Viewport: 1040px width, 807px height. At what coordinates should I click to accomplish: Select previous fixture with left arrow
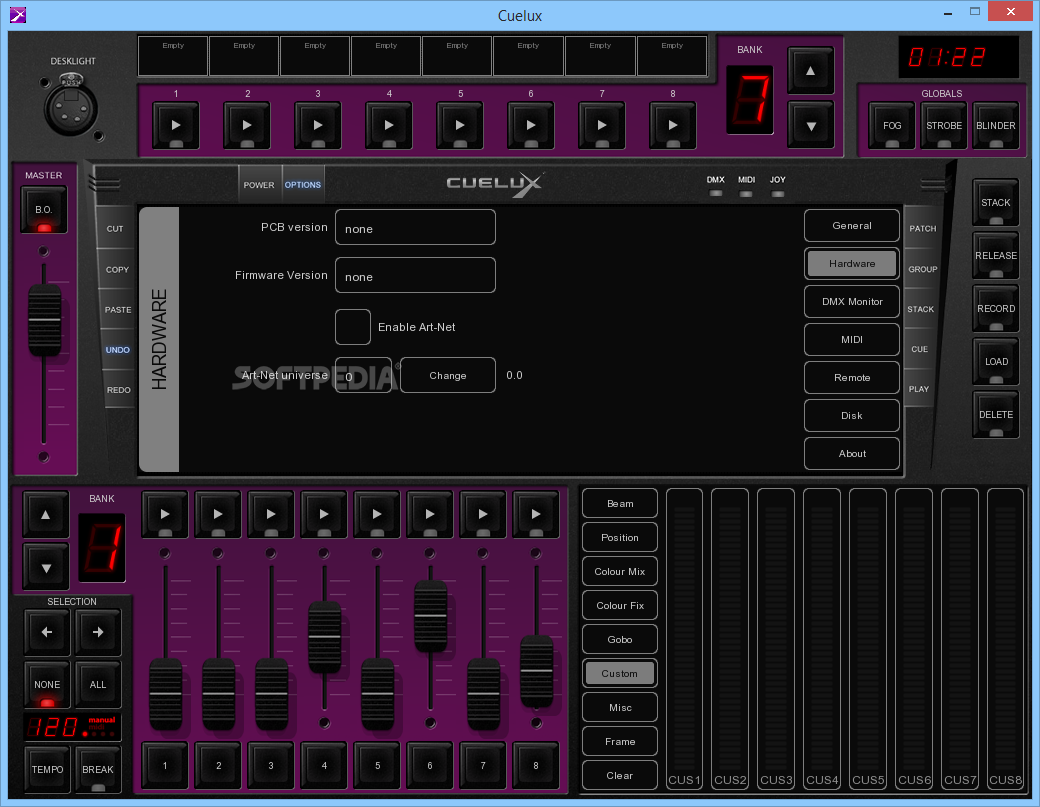point(46,632)
